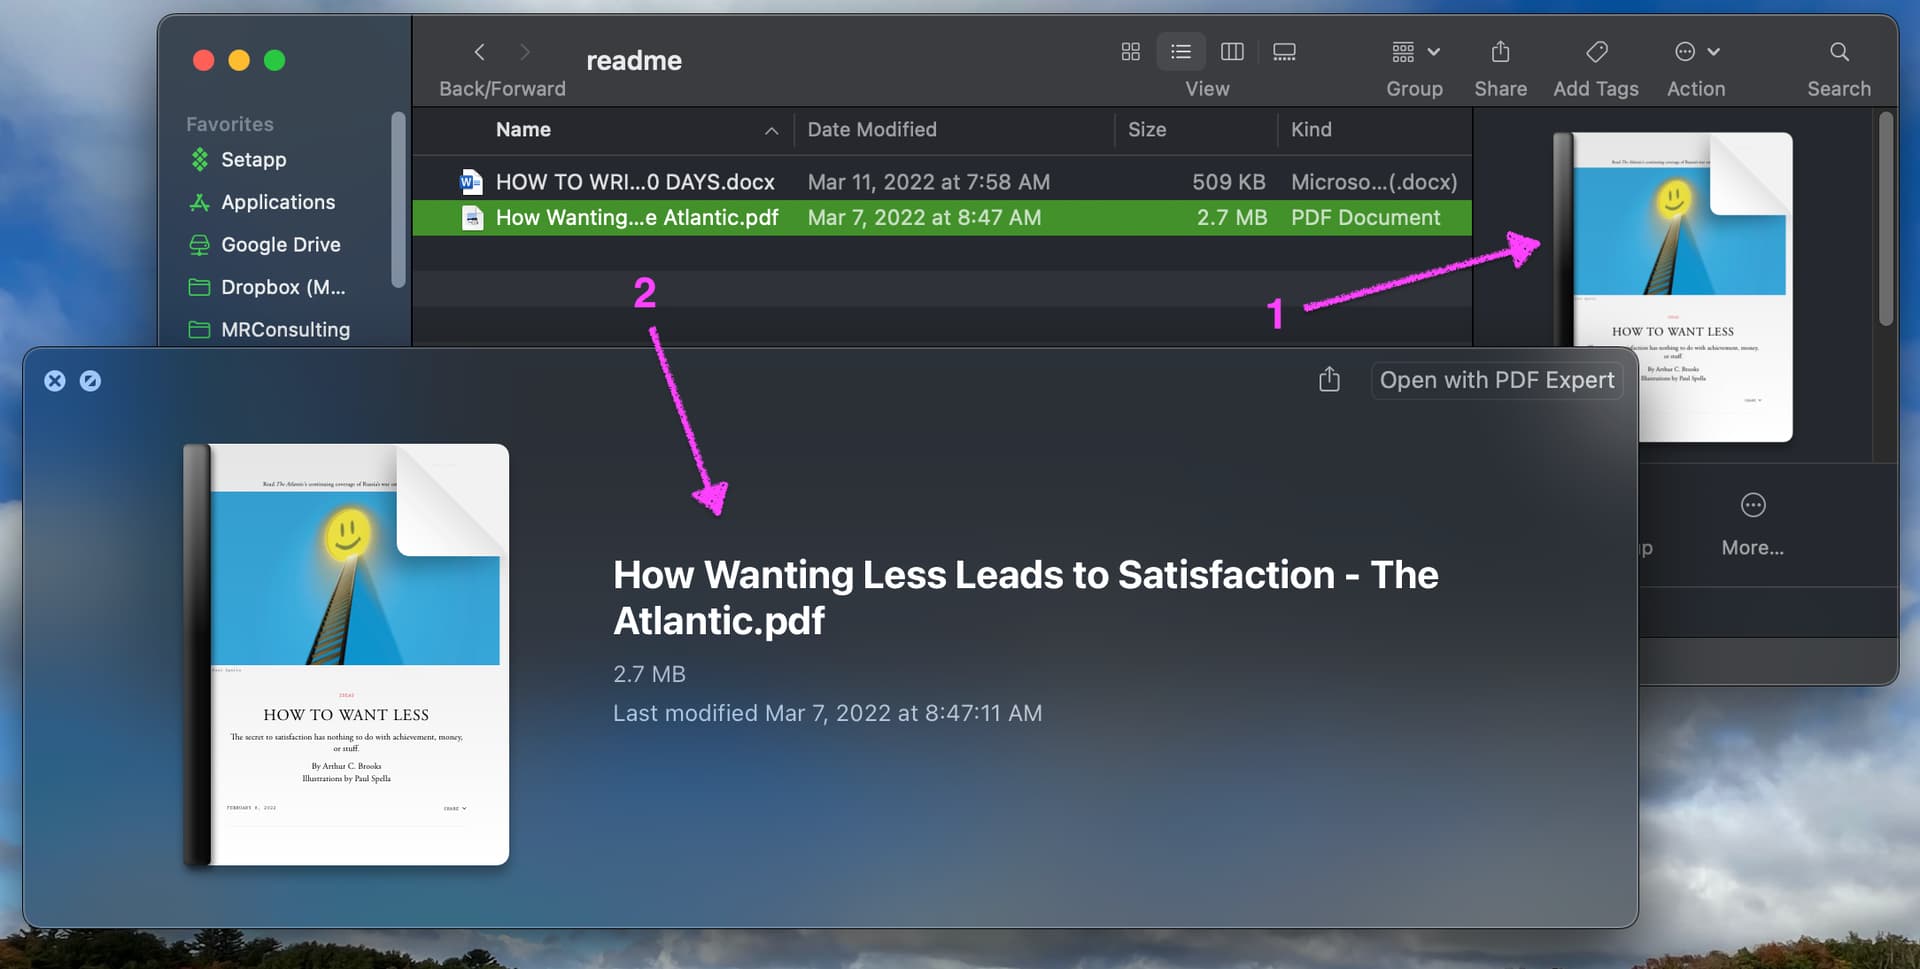Click the Favorites sidebar heading
Viewport: 1920px width, 969px height.
[229, 124]
